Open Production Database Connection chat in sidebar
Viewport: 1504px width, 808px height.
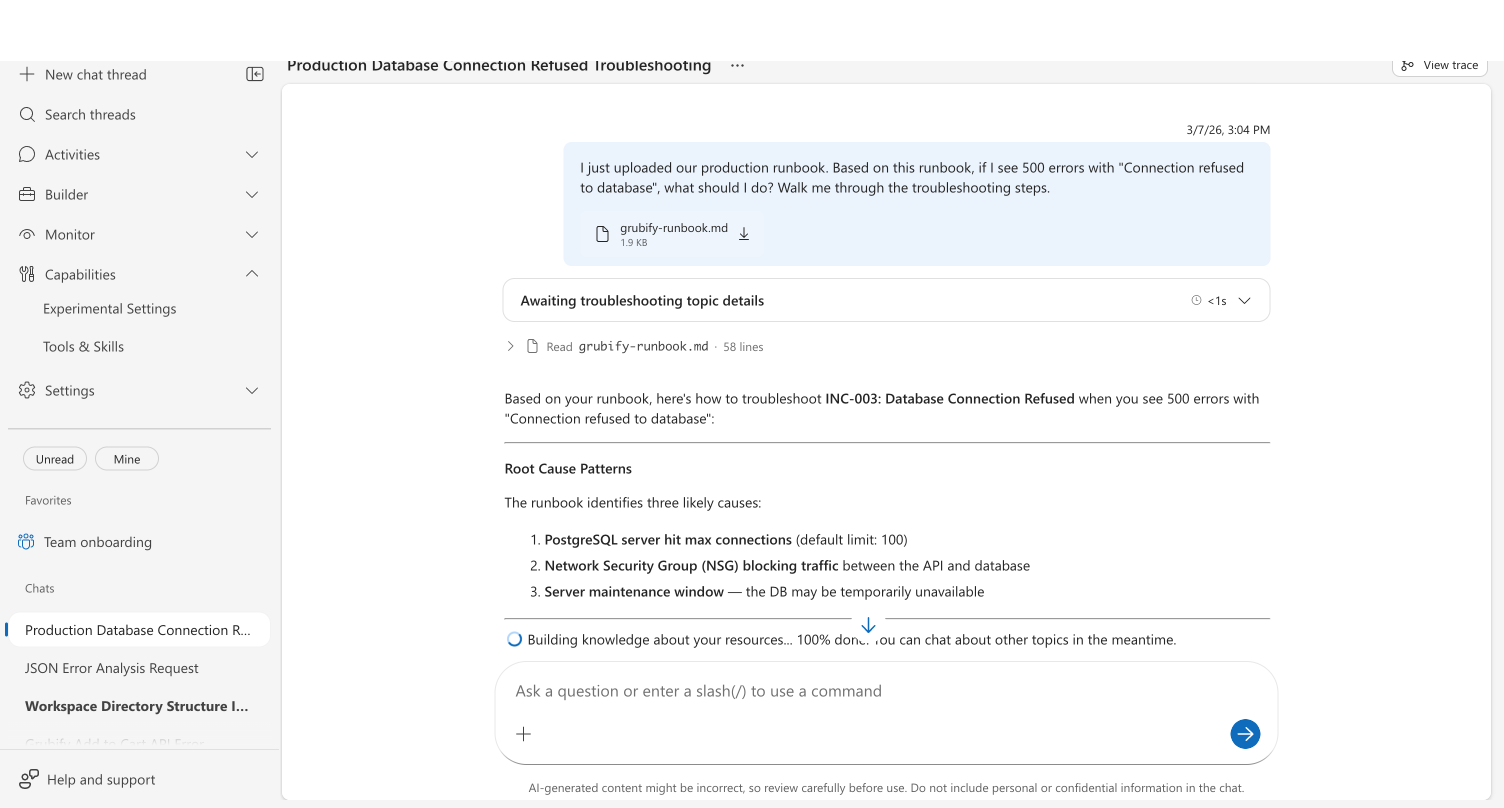(138, 630)
